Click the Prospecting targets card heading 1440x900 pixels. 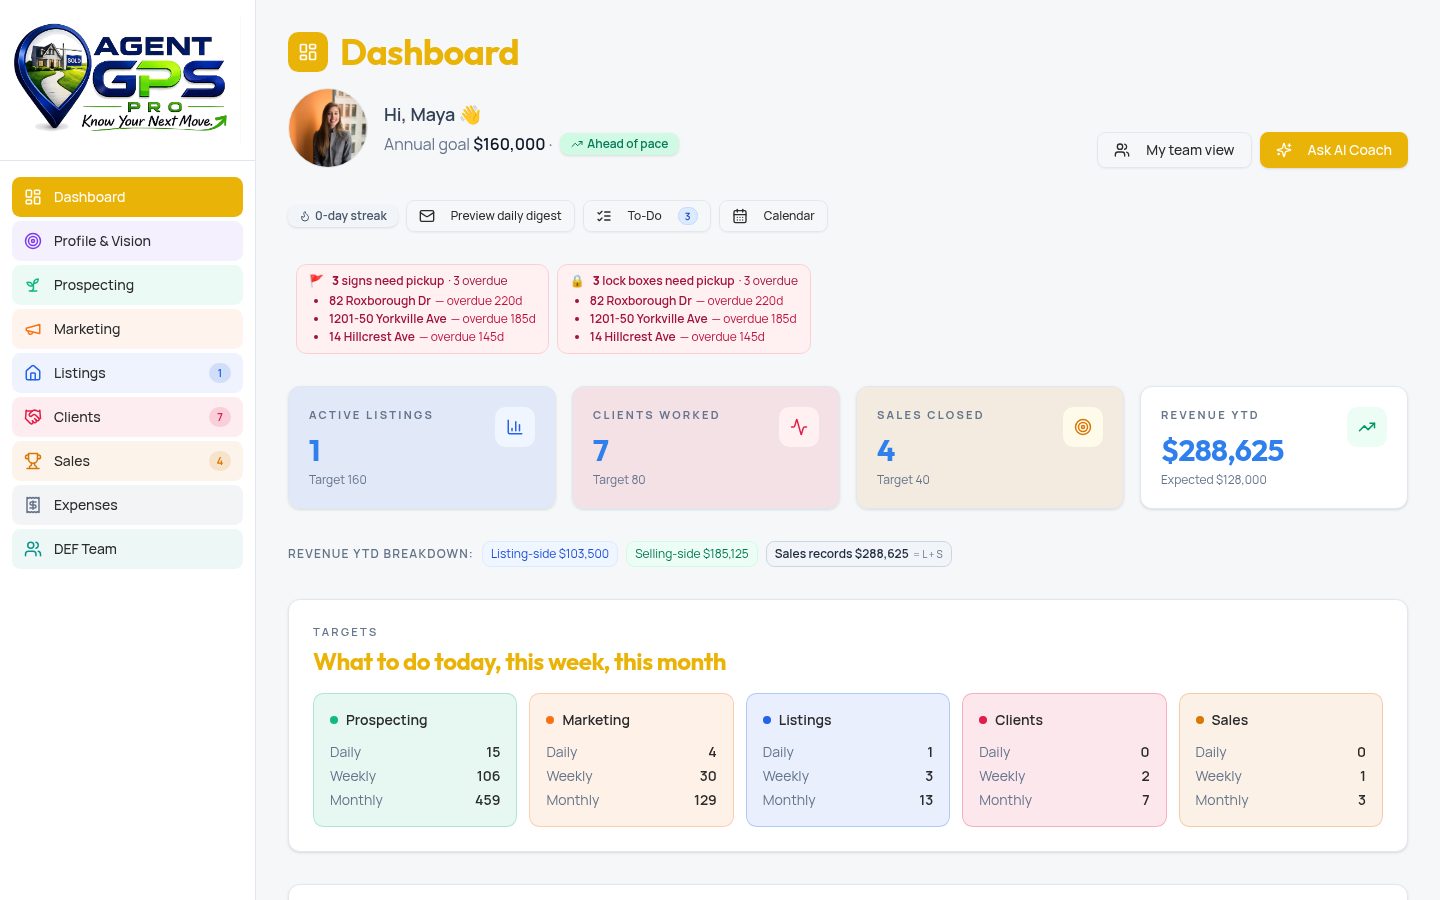[x=386, y=720]
